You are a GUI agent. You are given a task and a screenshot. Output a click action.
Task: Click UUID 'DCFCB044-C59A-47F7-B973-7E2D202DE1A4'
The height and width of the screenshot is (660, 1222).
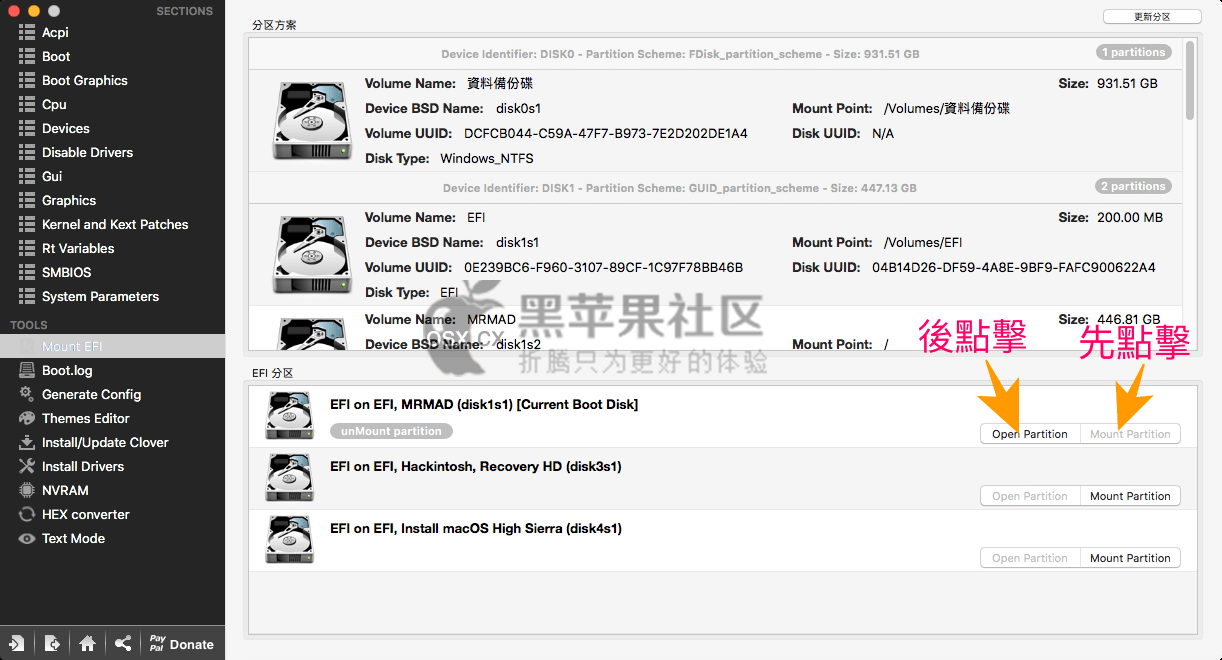(x=606, y=133)
